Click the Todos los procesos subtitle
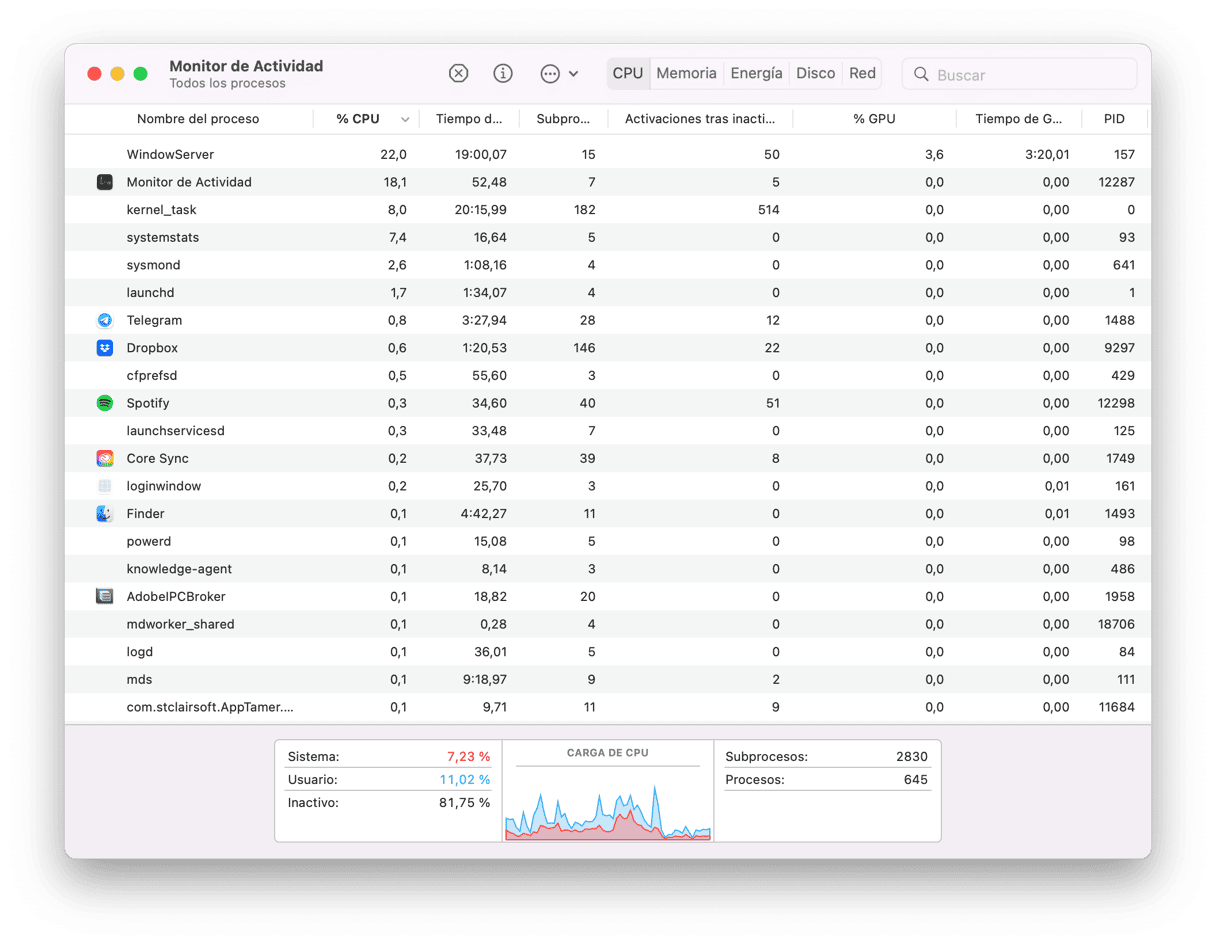 click(227, 84)
